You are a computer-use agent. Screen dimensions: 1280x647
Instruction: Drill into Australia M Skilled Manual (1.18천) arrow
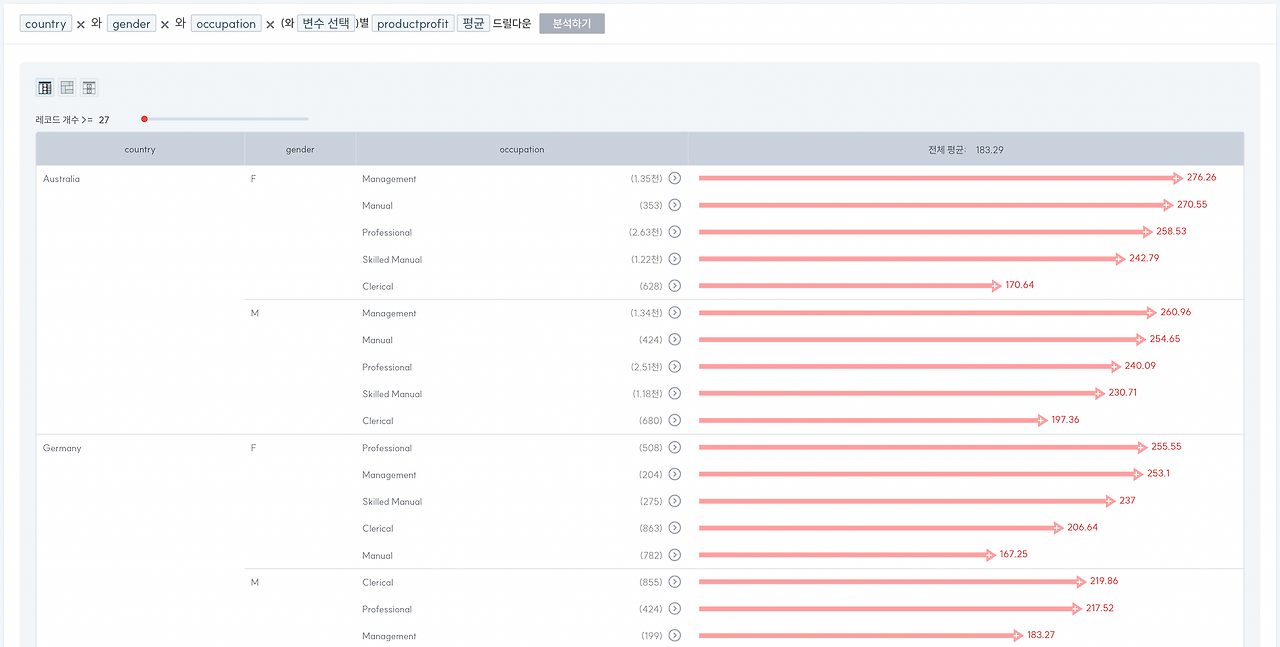(x=674, y=394)
